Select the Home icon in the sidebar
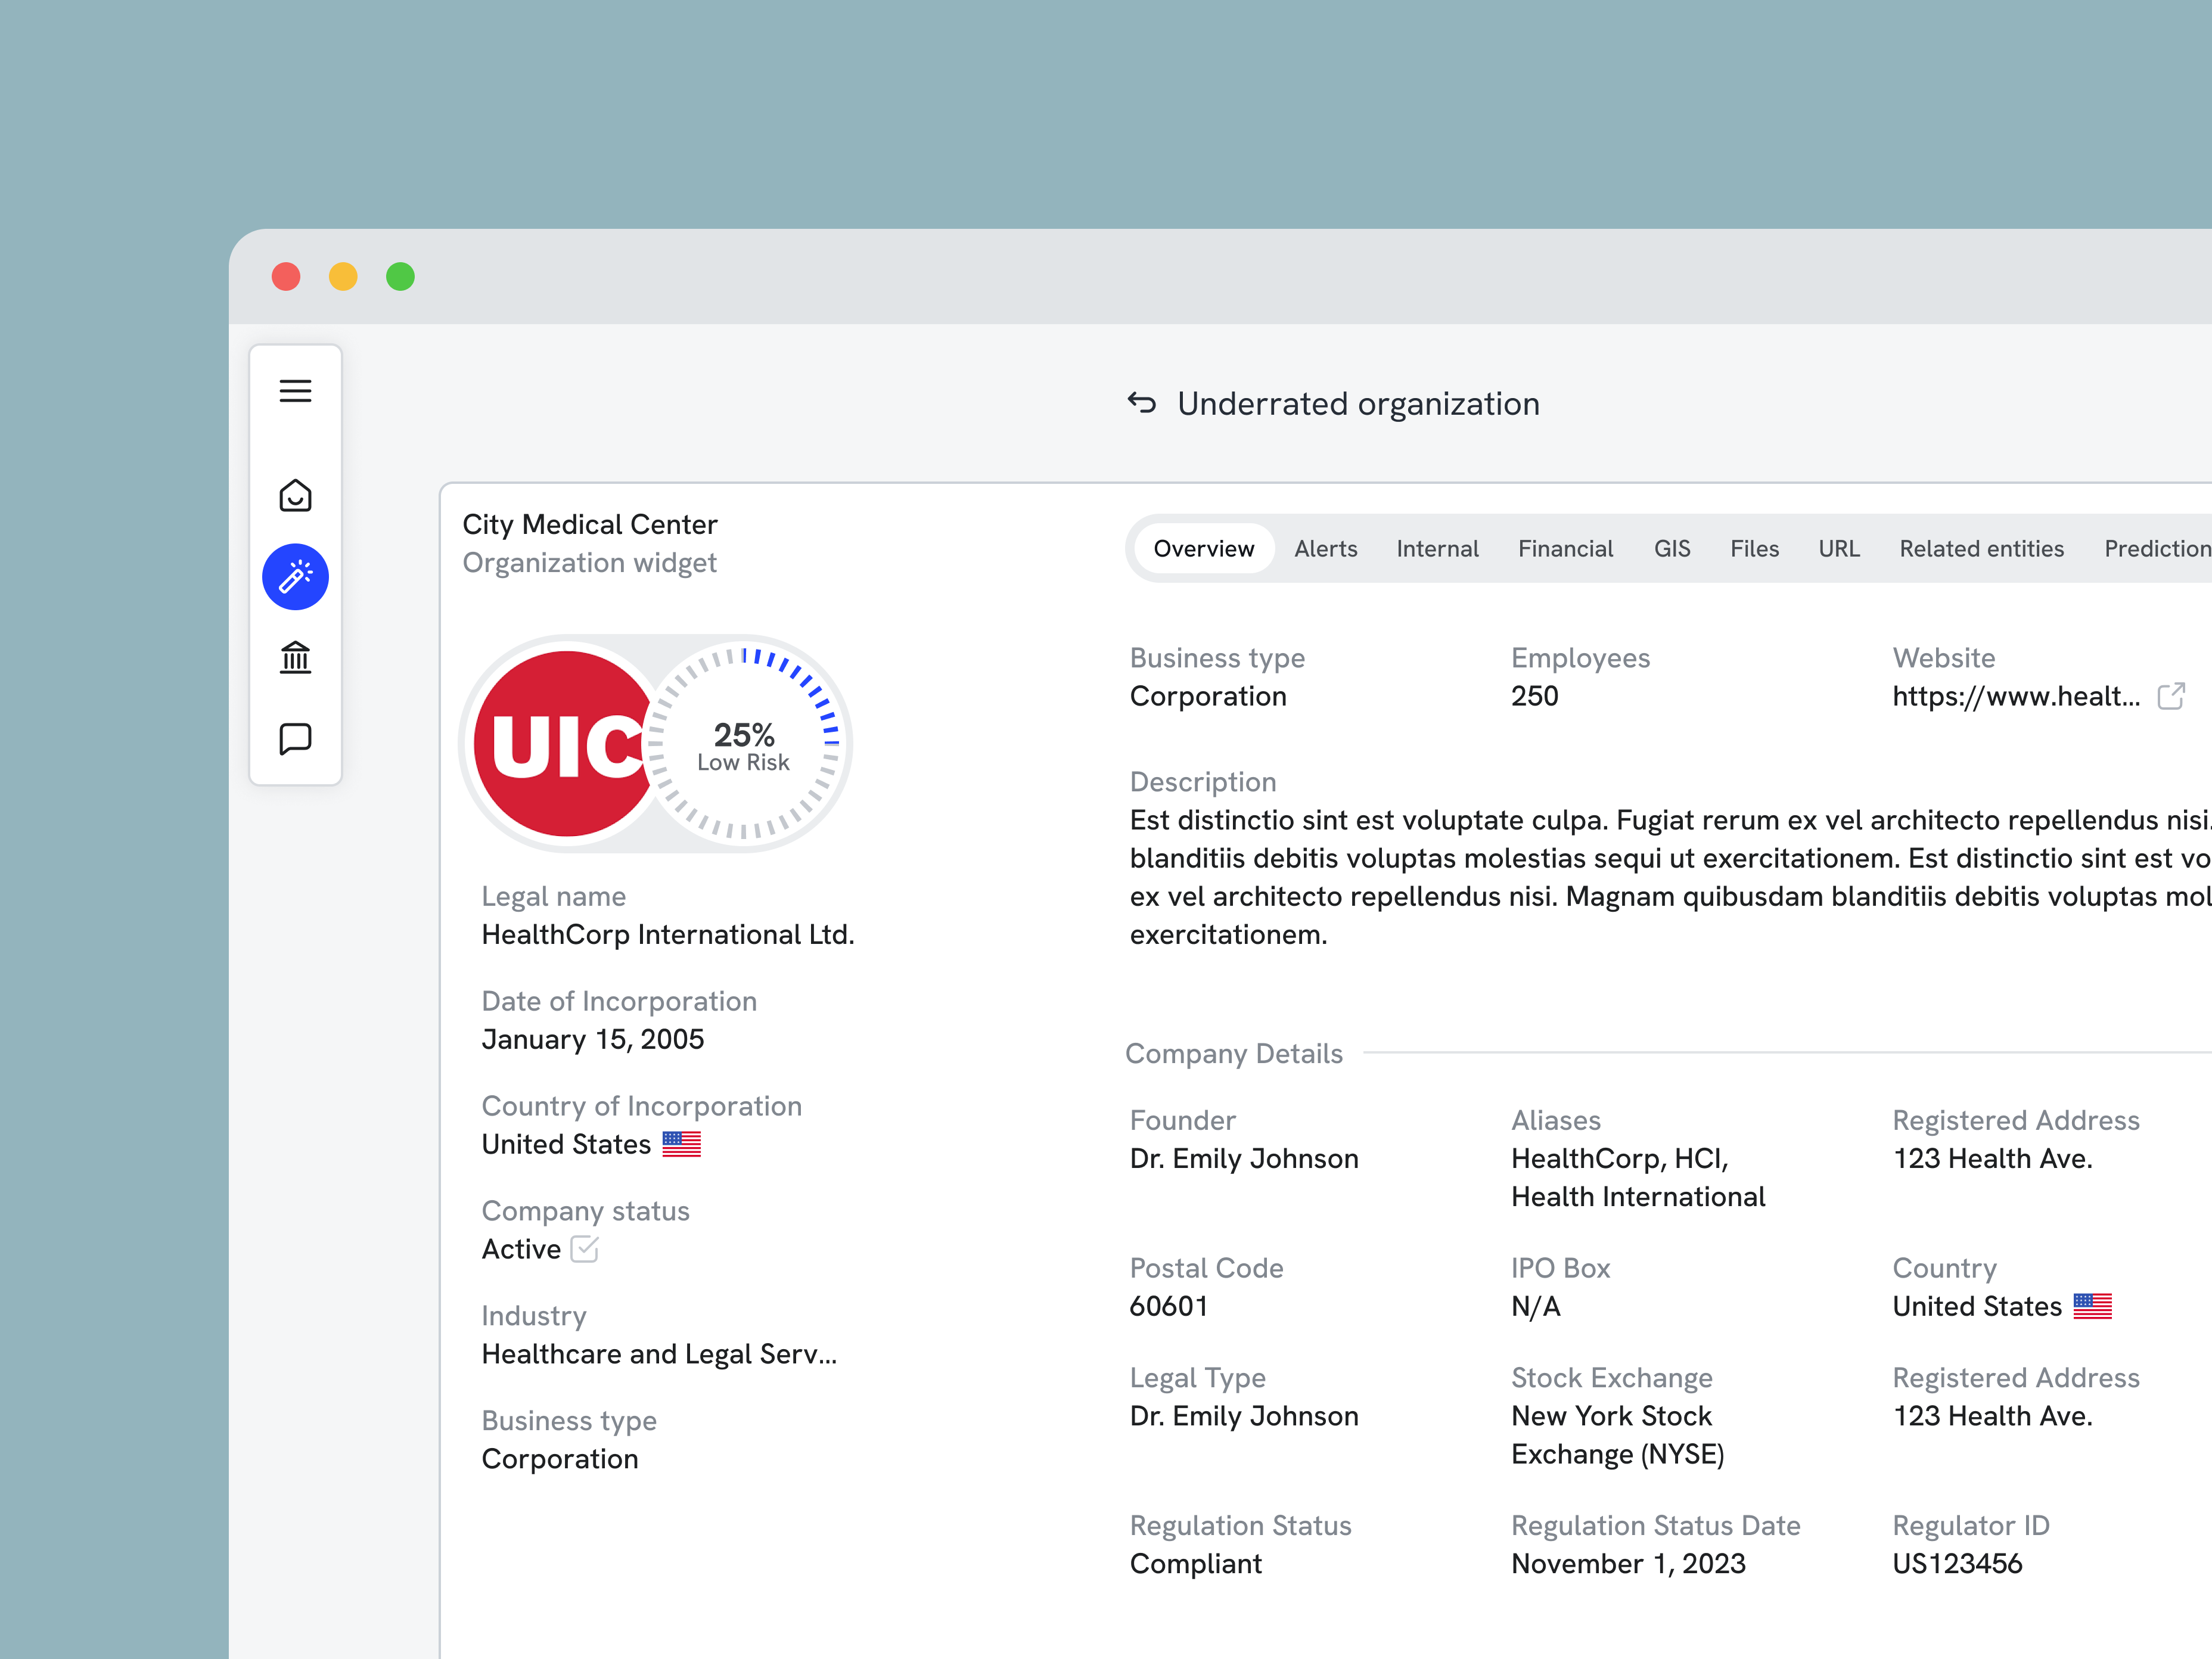 click(296, 495)
